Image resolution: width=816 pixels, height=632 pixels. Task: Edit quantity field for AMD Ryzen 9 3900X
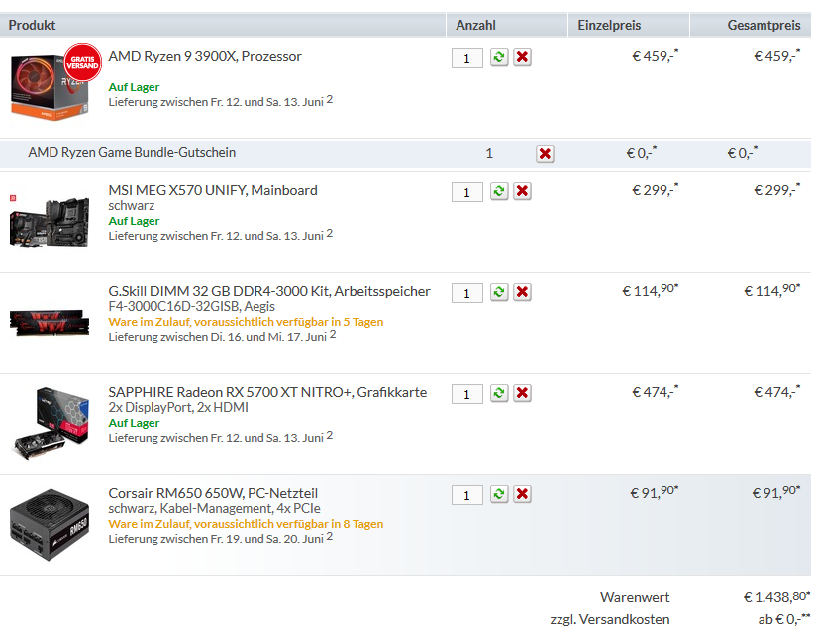tap(467, 58)
